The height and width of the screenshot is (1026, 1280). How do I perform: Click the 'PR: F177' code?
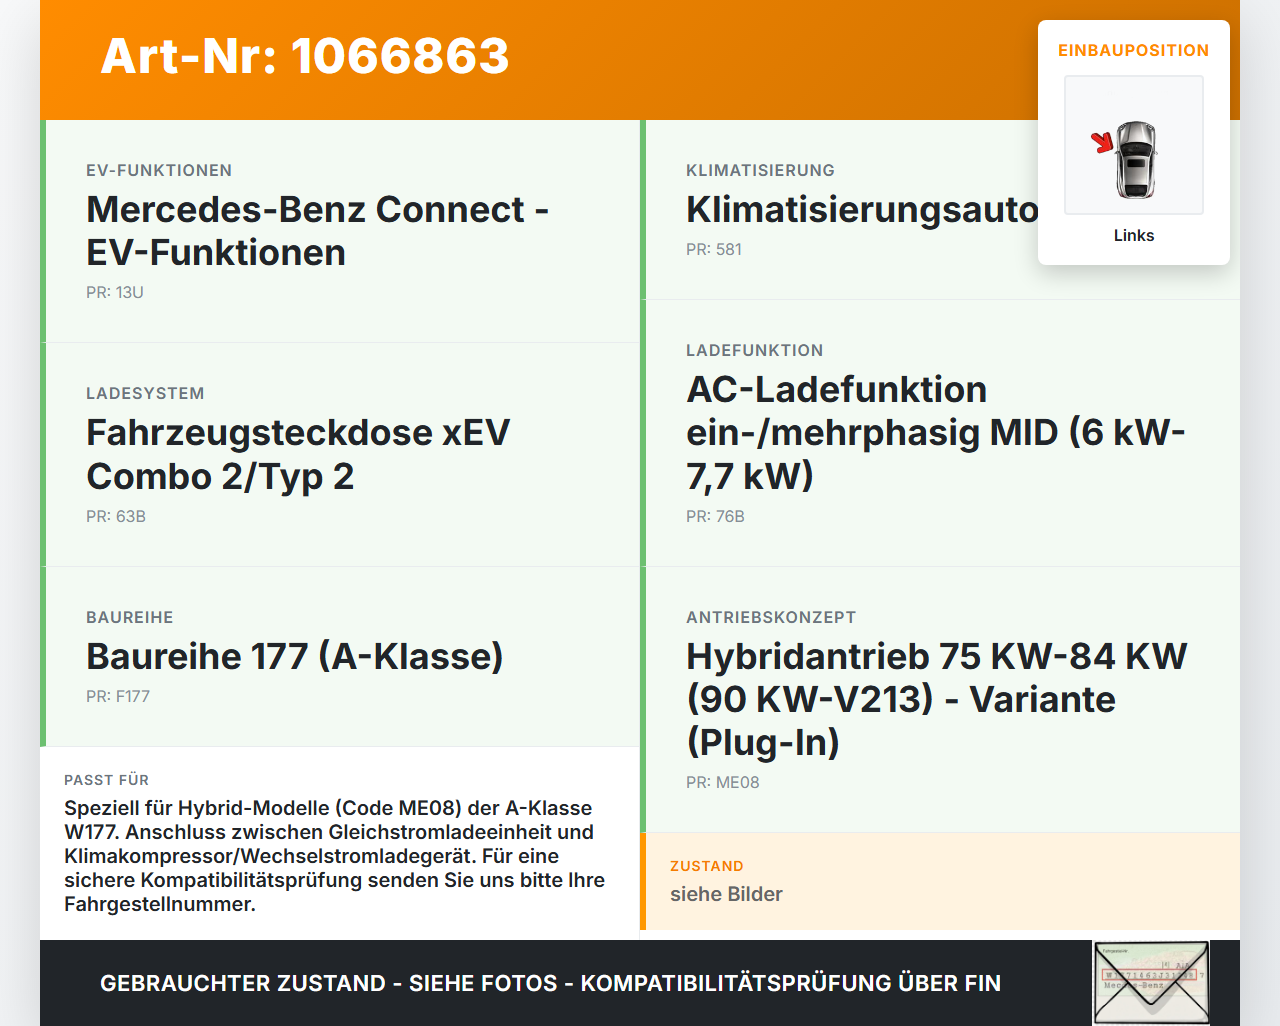[x=118, y=696]
